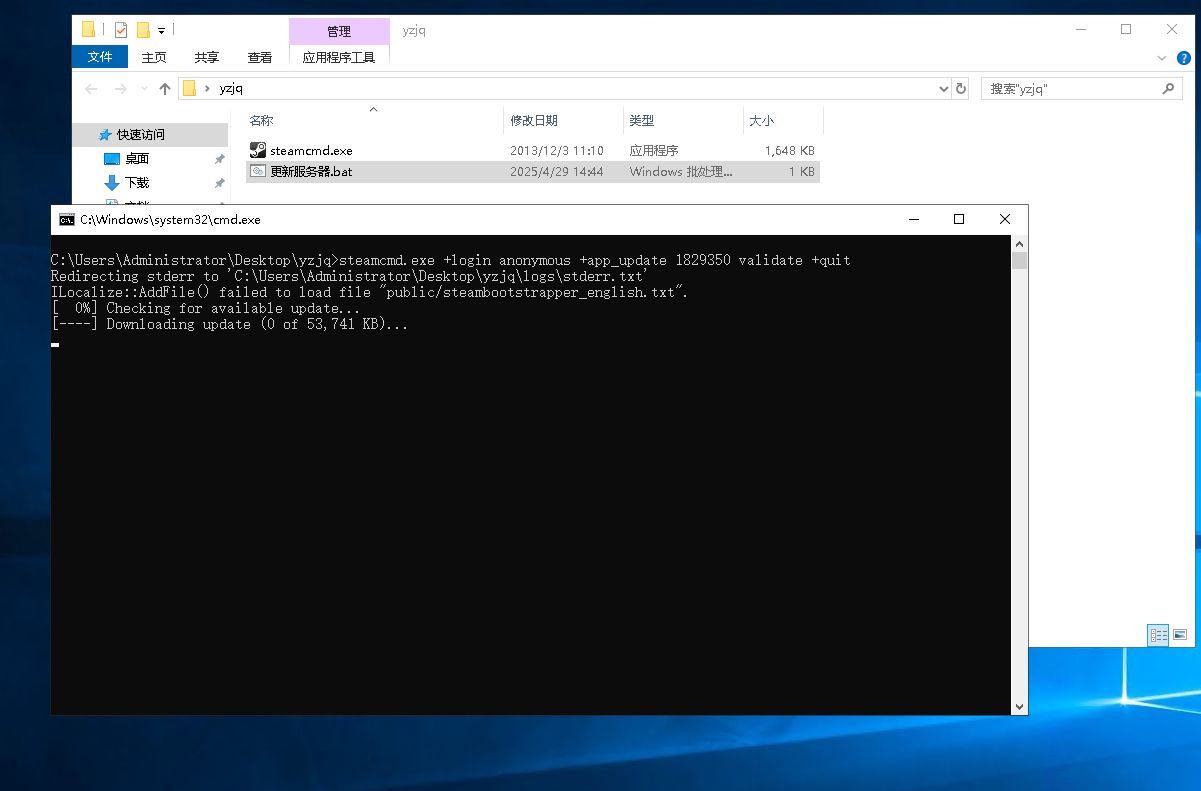Viewport: 1201px width, 791px height.
Task: Click the 搜索"yzjq" search box
Action: (x=1070, y=89)
